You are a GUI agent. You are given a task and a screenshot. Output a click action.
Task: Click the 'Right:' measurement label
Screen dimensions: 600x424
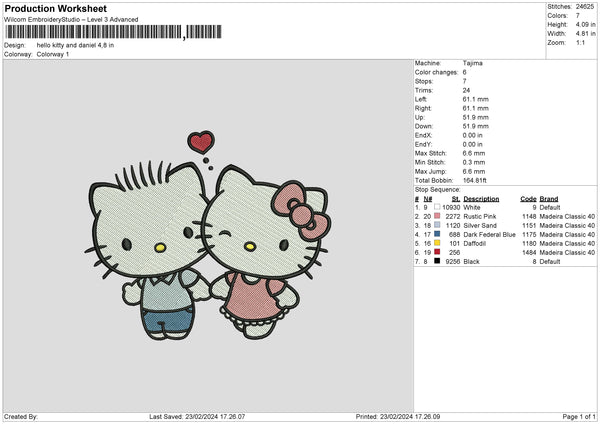pos(423,108)
